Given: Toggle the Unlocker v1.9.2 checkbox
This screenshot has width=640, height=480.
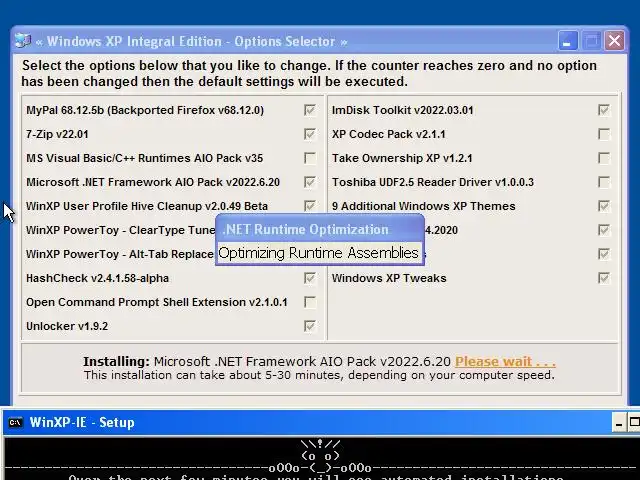Looking at the screenshot, I should tap(310, 326).
